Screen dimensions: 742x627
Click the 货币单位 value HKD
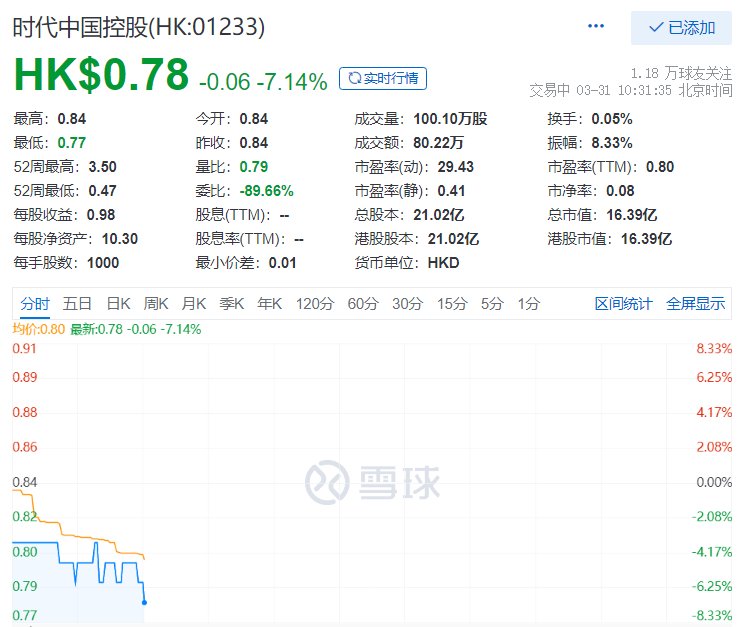(443, 263)
